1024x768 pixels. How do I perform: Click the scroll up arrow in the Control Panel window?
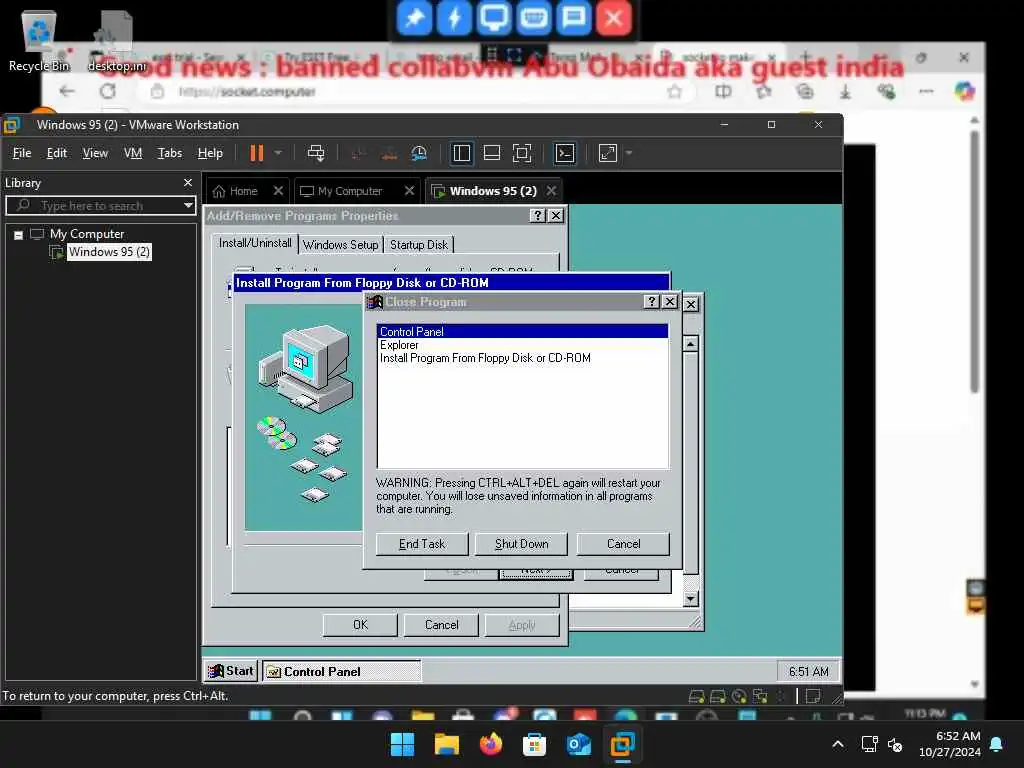[x=691, y=344]
